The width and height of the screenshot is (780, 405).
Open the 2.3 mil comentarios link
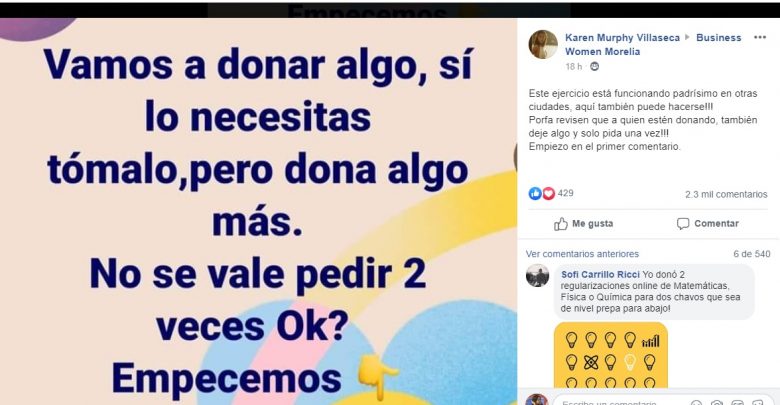[x=726, y=194]
